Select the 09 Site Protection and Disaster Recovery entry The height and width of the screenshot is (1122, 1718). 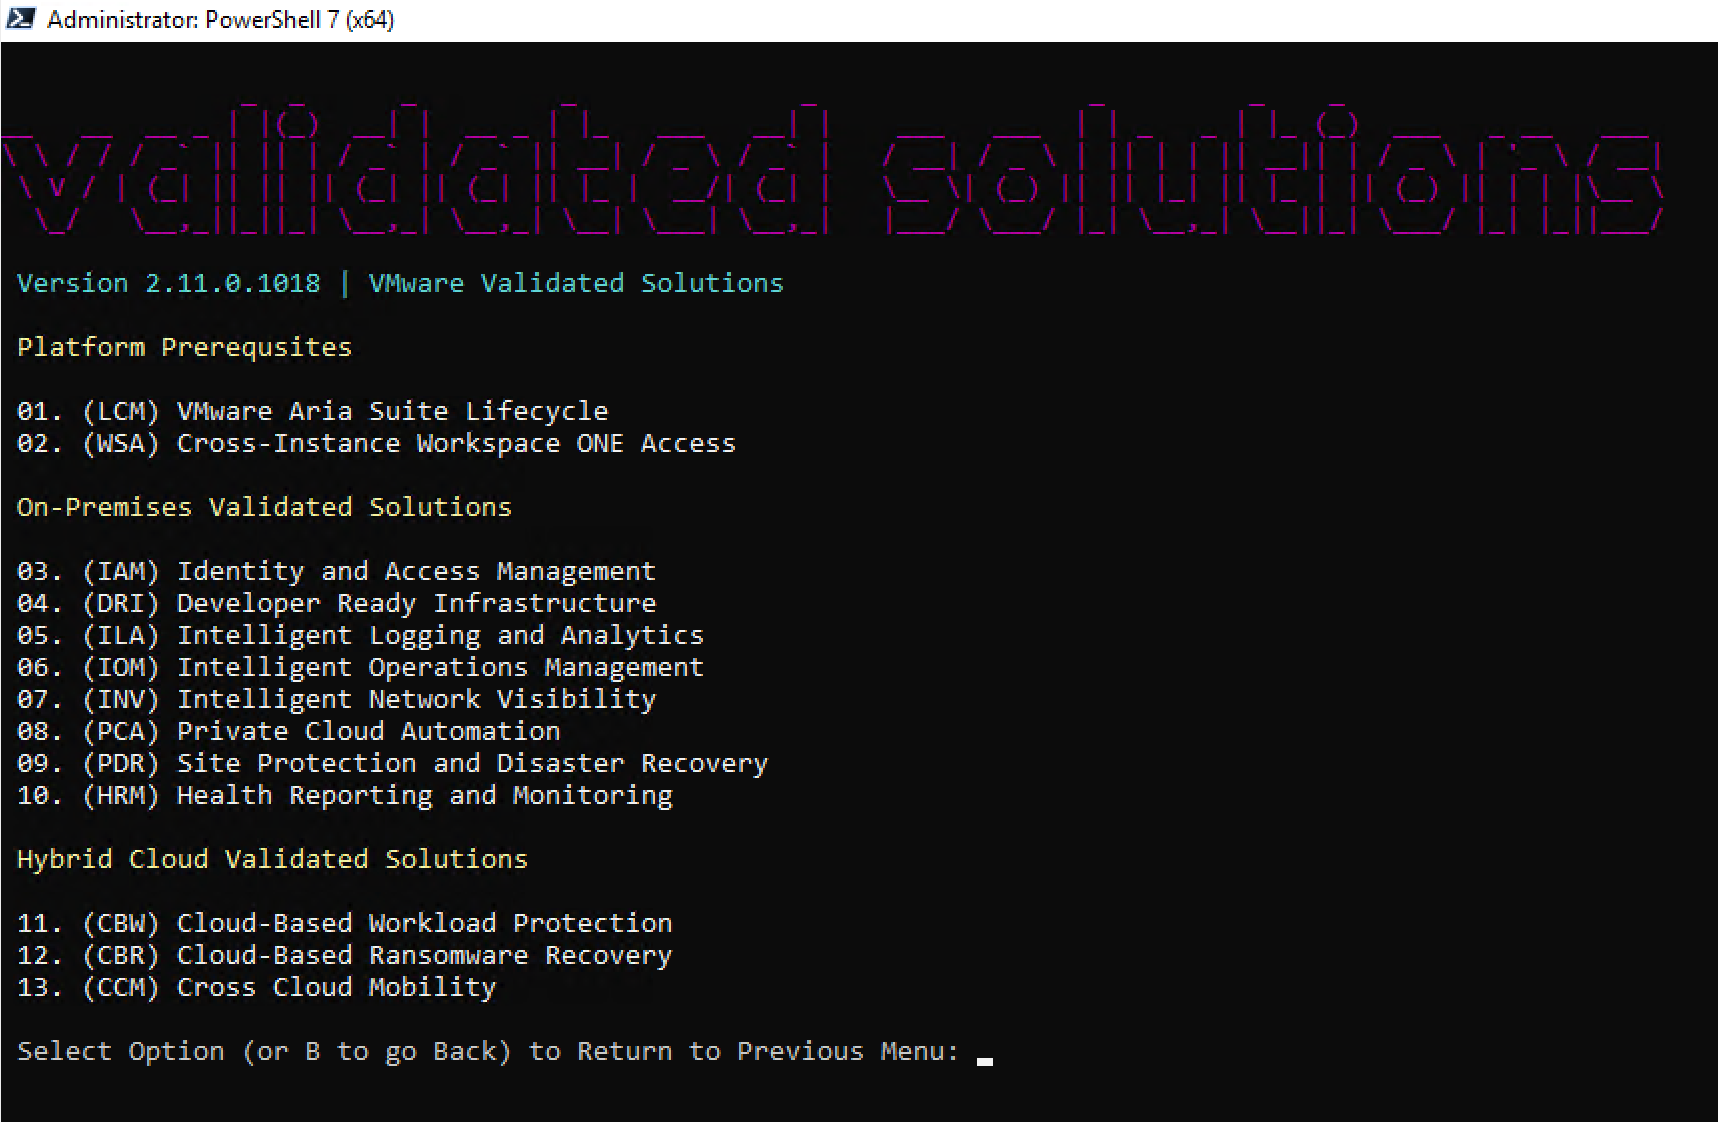pos(392,764)
